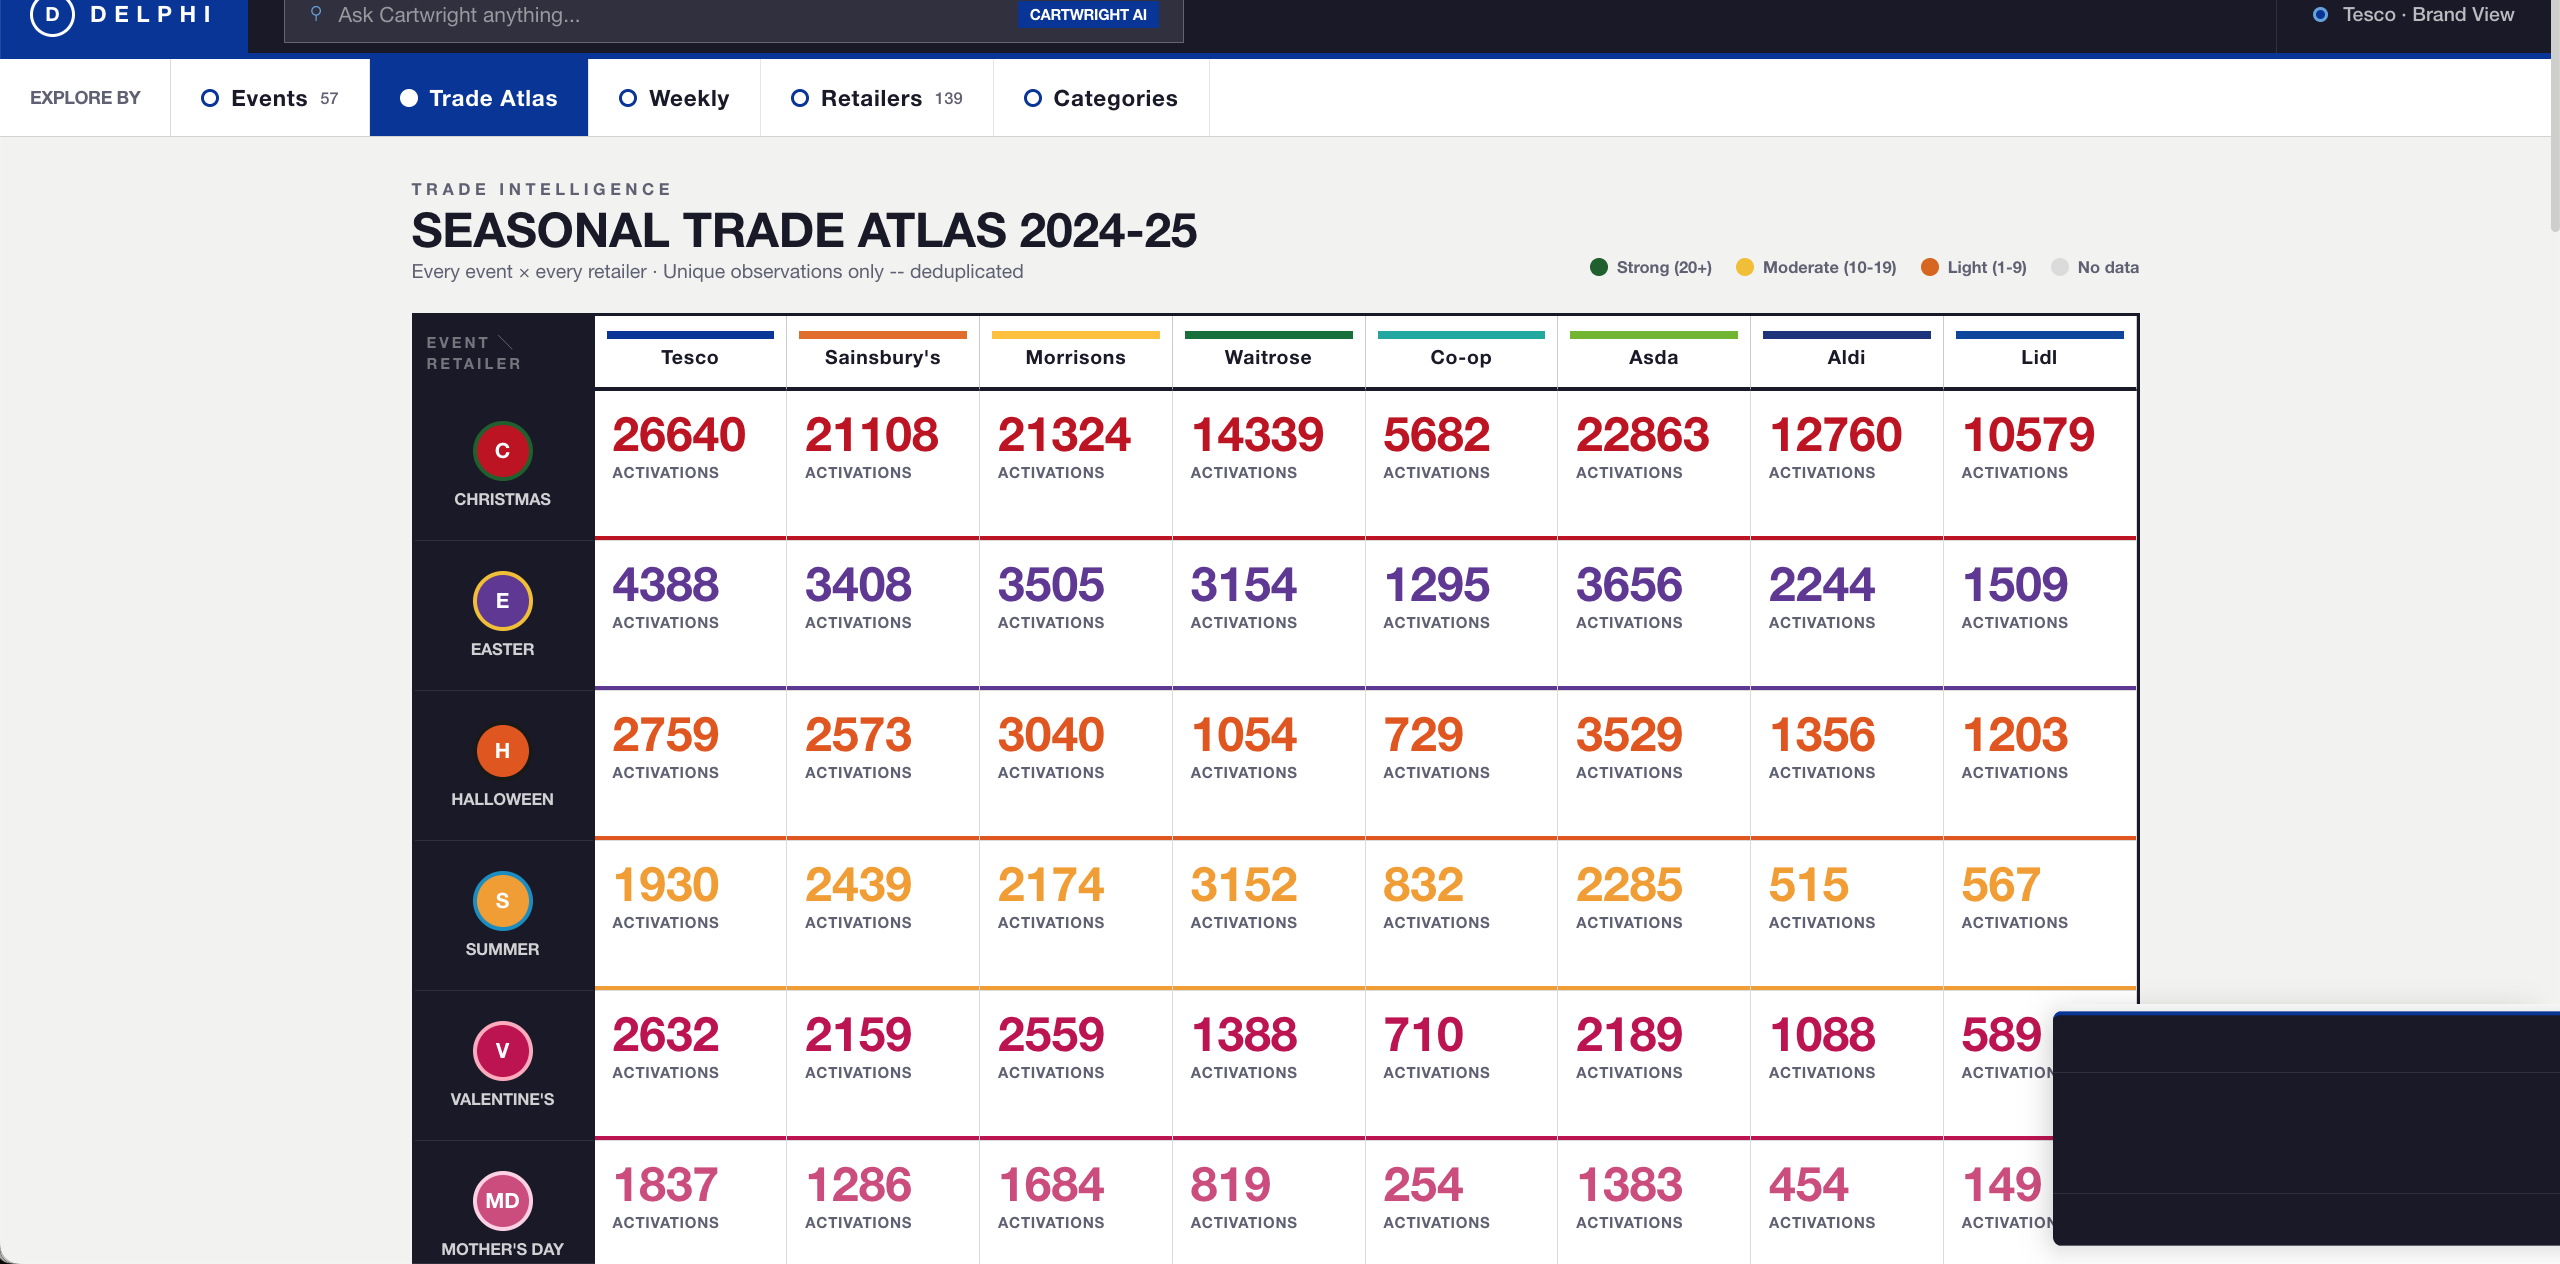Image resolution: width=2560 pixels, height=1264 pixels.
Task: Open Lidl Halloween cell showing 1203
Action: 2039,764
